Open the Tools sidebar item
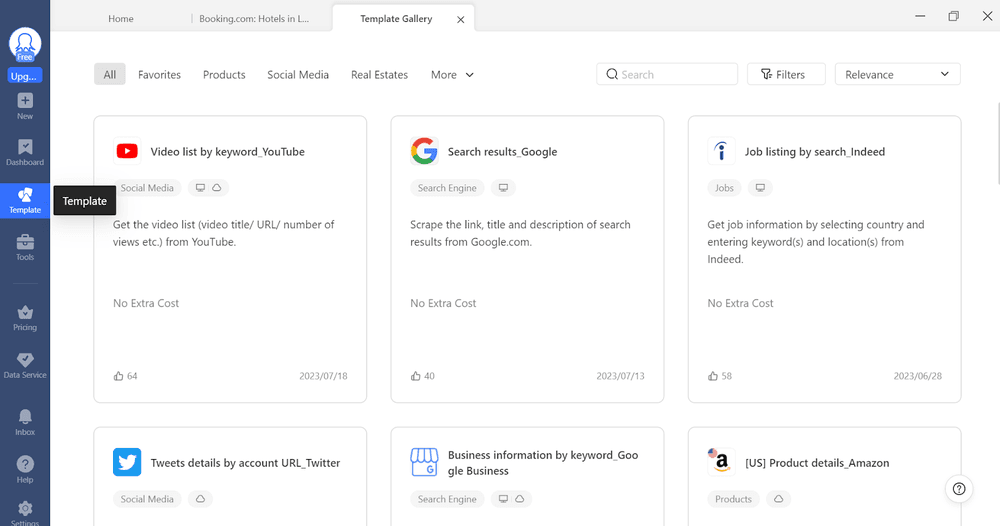 (25, 247)
